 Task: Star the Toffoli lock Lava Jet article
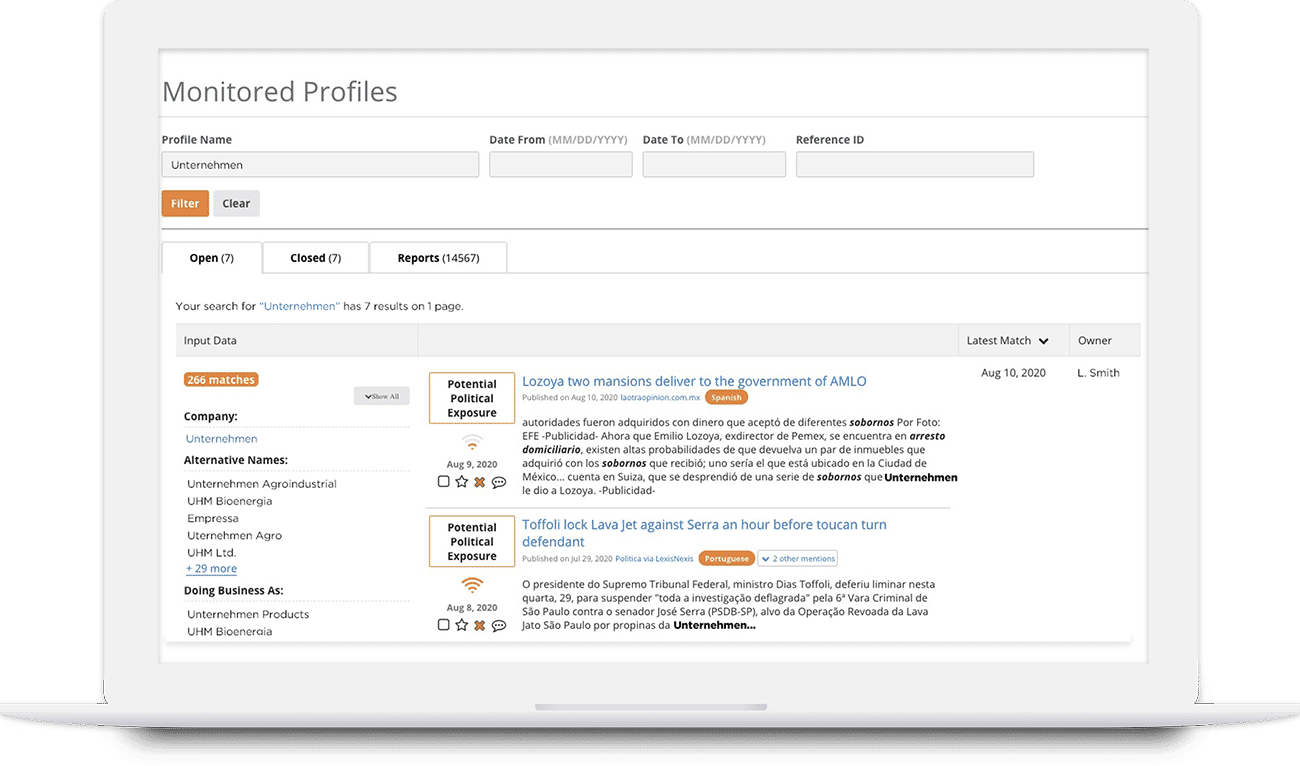click(x=461, y=625)
